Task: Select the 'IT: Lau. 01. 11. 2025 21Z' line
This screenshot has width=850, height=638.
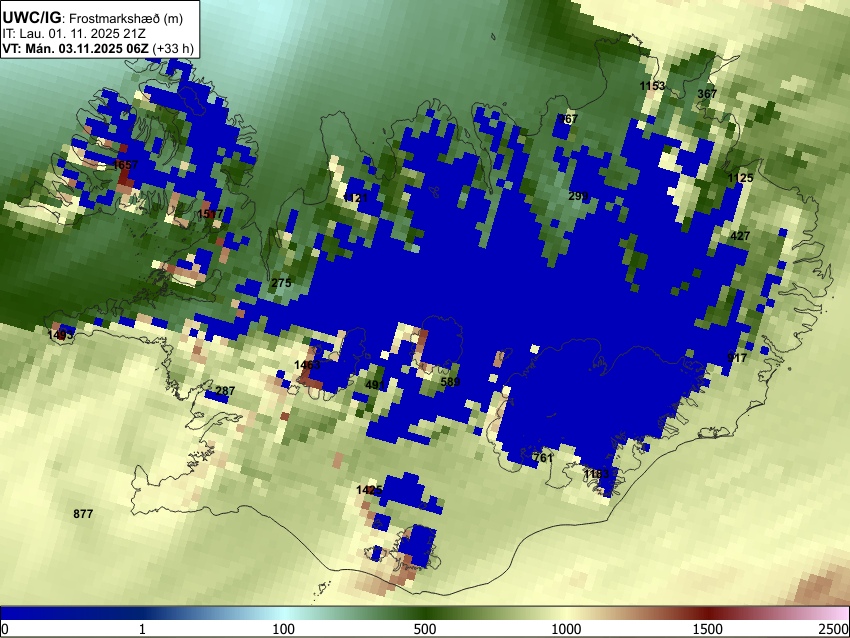Action: 74,33
